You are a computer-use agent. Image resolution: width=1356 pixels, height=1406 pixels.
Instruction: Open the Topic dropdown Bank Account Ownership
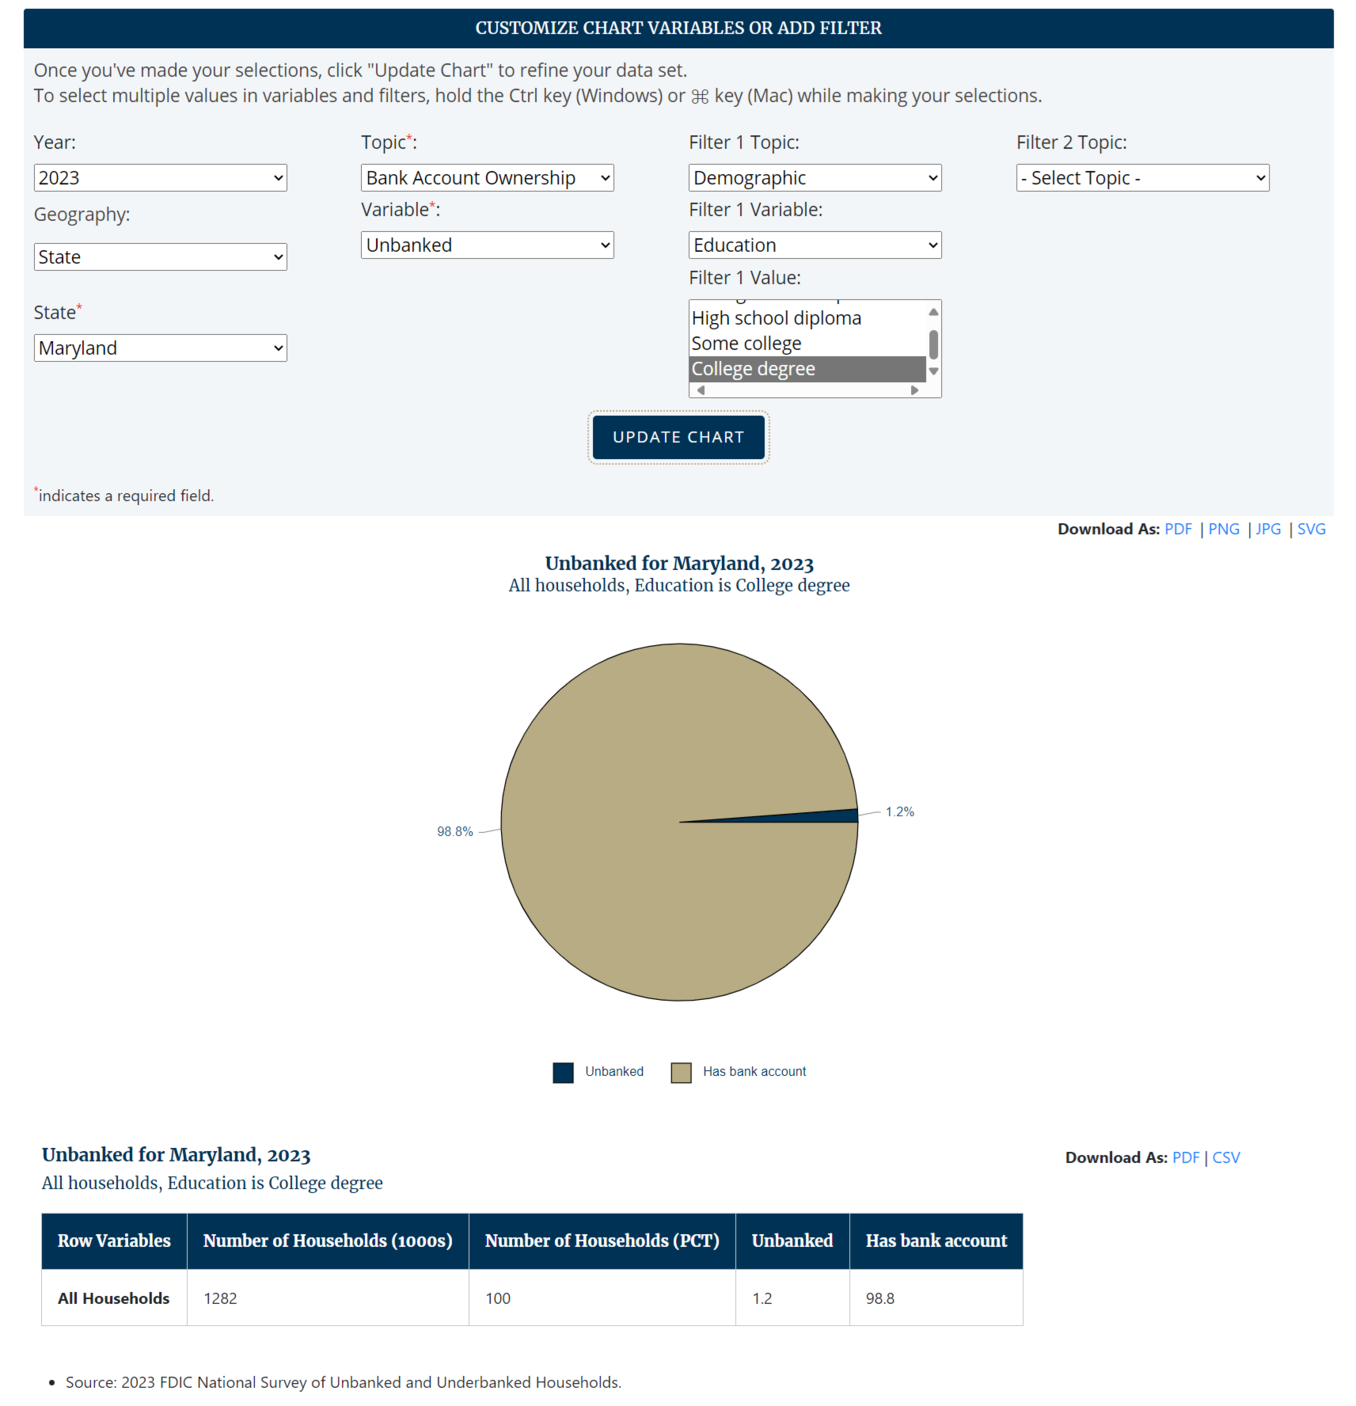[x=487, y=178]
